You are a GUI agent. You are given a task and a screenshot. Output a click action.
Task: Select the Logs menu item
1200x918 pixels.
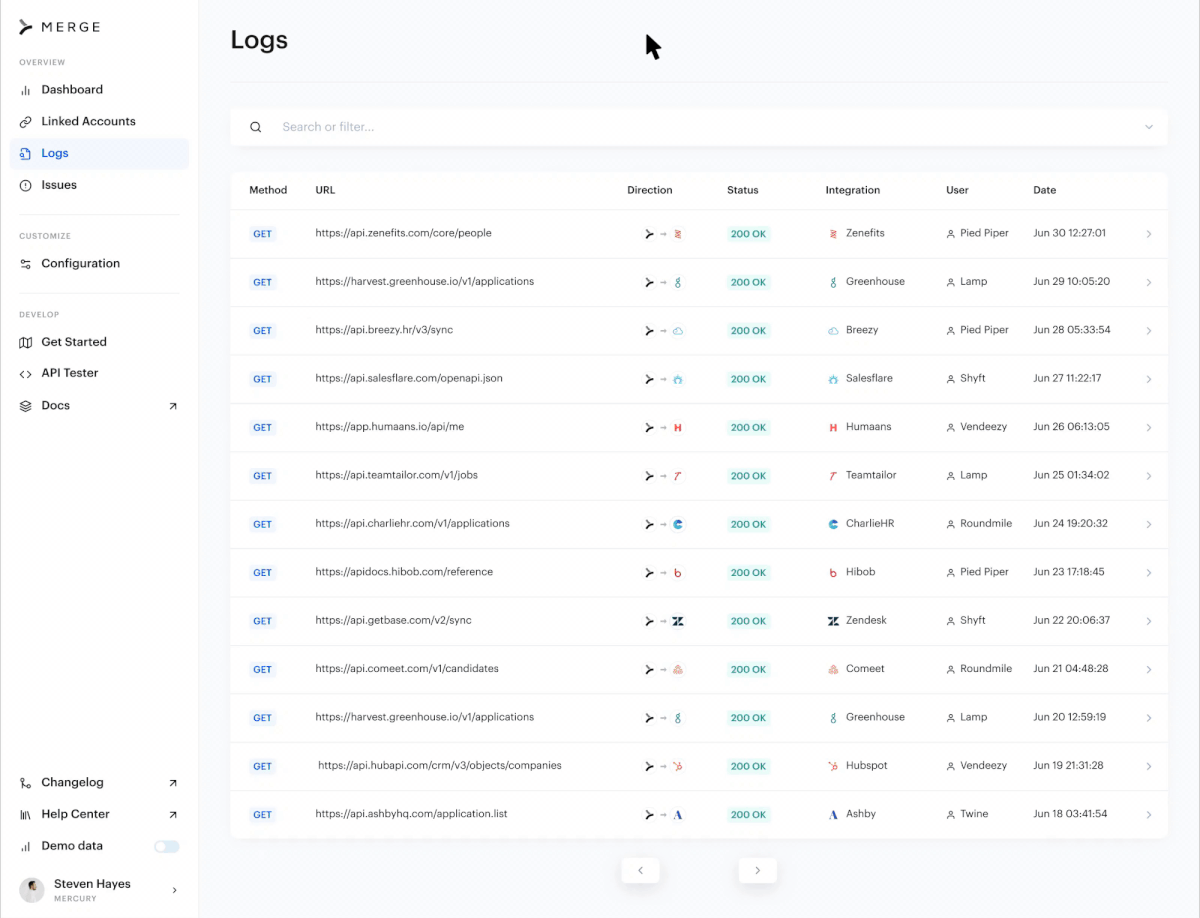pyautogui.click(x=99, y=154)
